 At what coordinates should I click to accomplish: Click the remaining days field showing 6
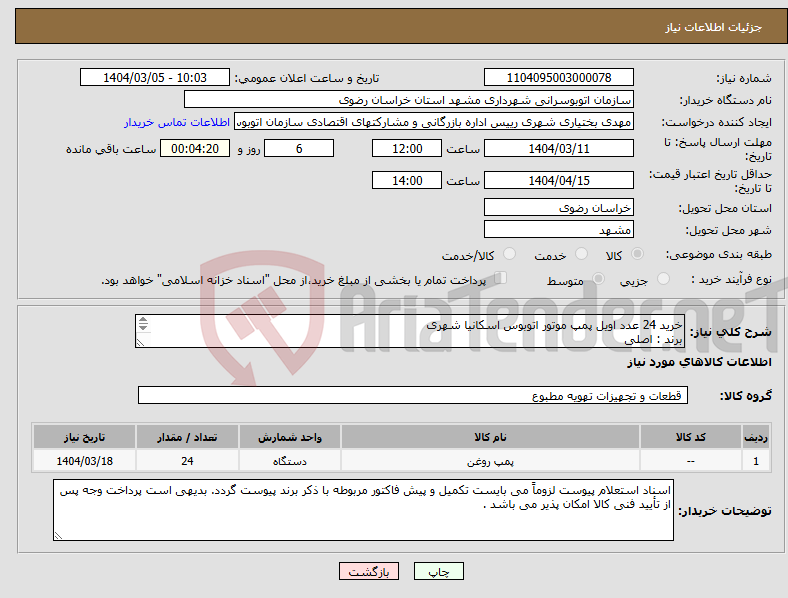pos(299,149)
